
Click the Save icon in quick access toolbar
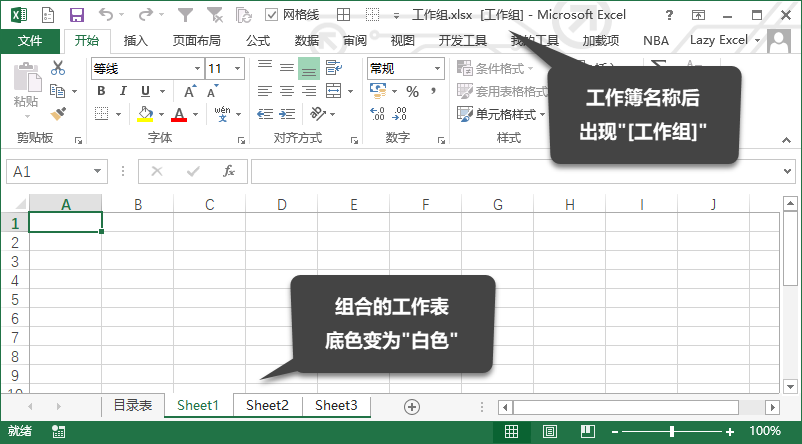click(x=77, y=15)
